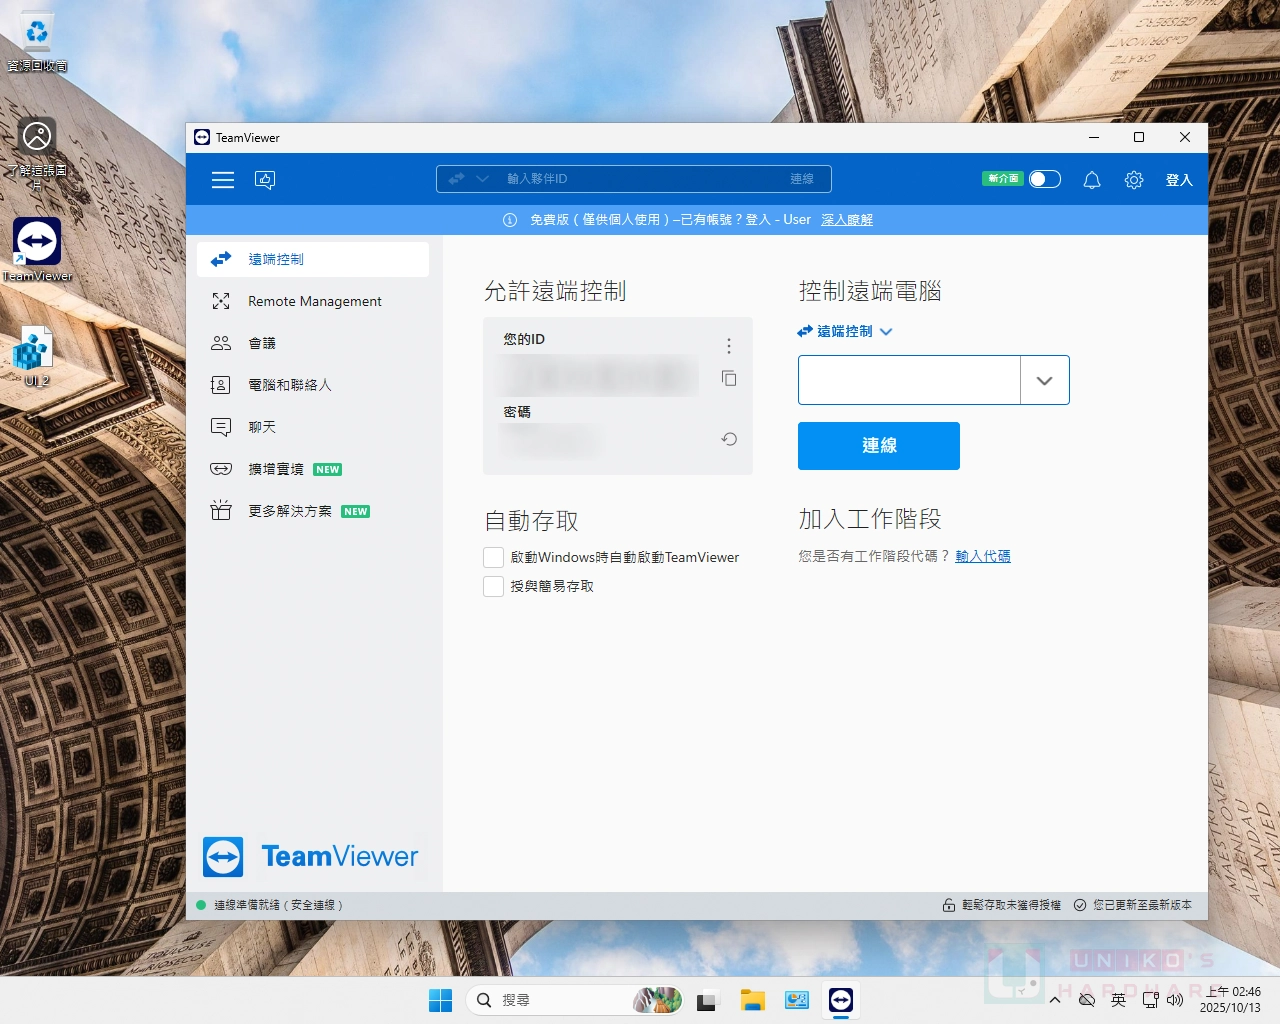Click the feedback icon beside the hamburger menu
Viewport: 1280px width, 1024px height.
(265, 180)
